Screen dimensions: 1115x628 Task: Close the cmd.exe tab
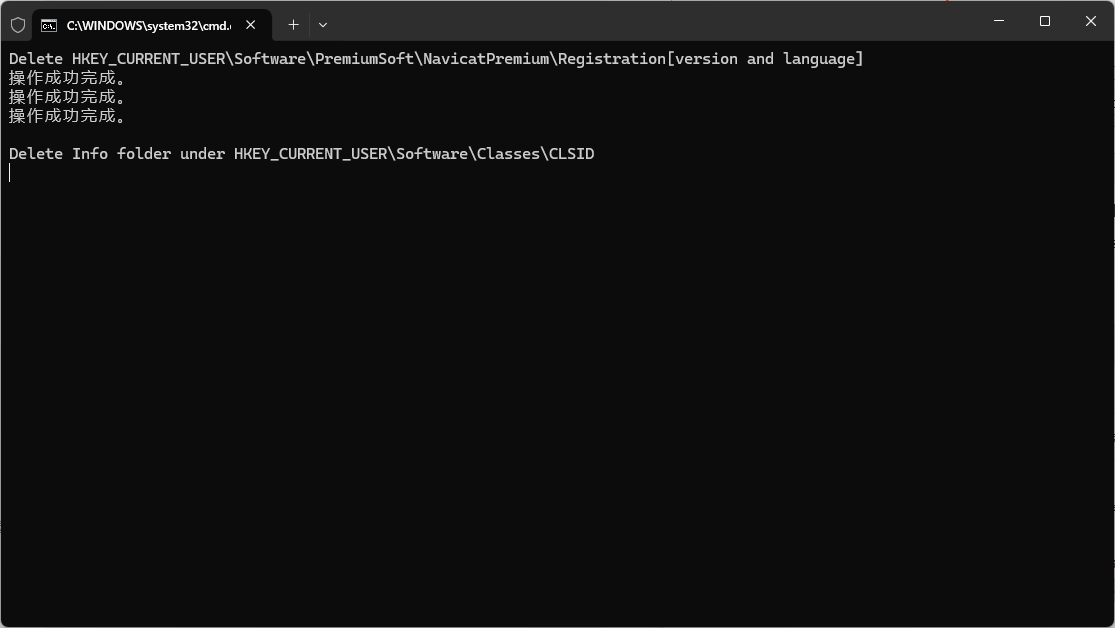pyautogui.click(x=250, y=25)
